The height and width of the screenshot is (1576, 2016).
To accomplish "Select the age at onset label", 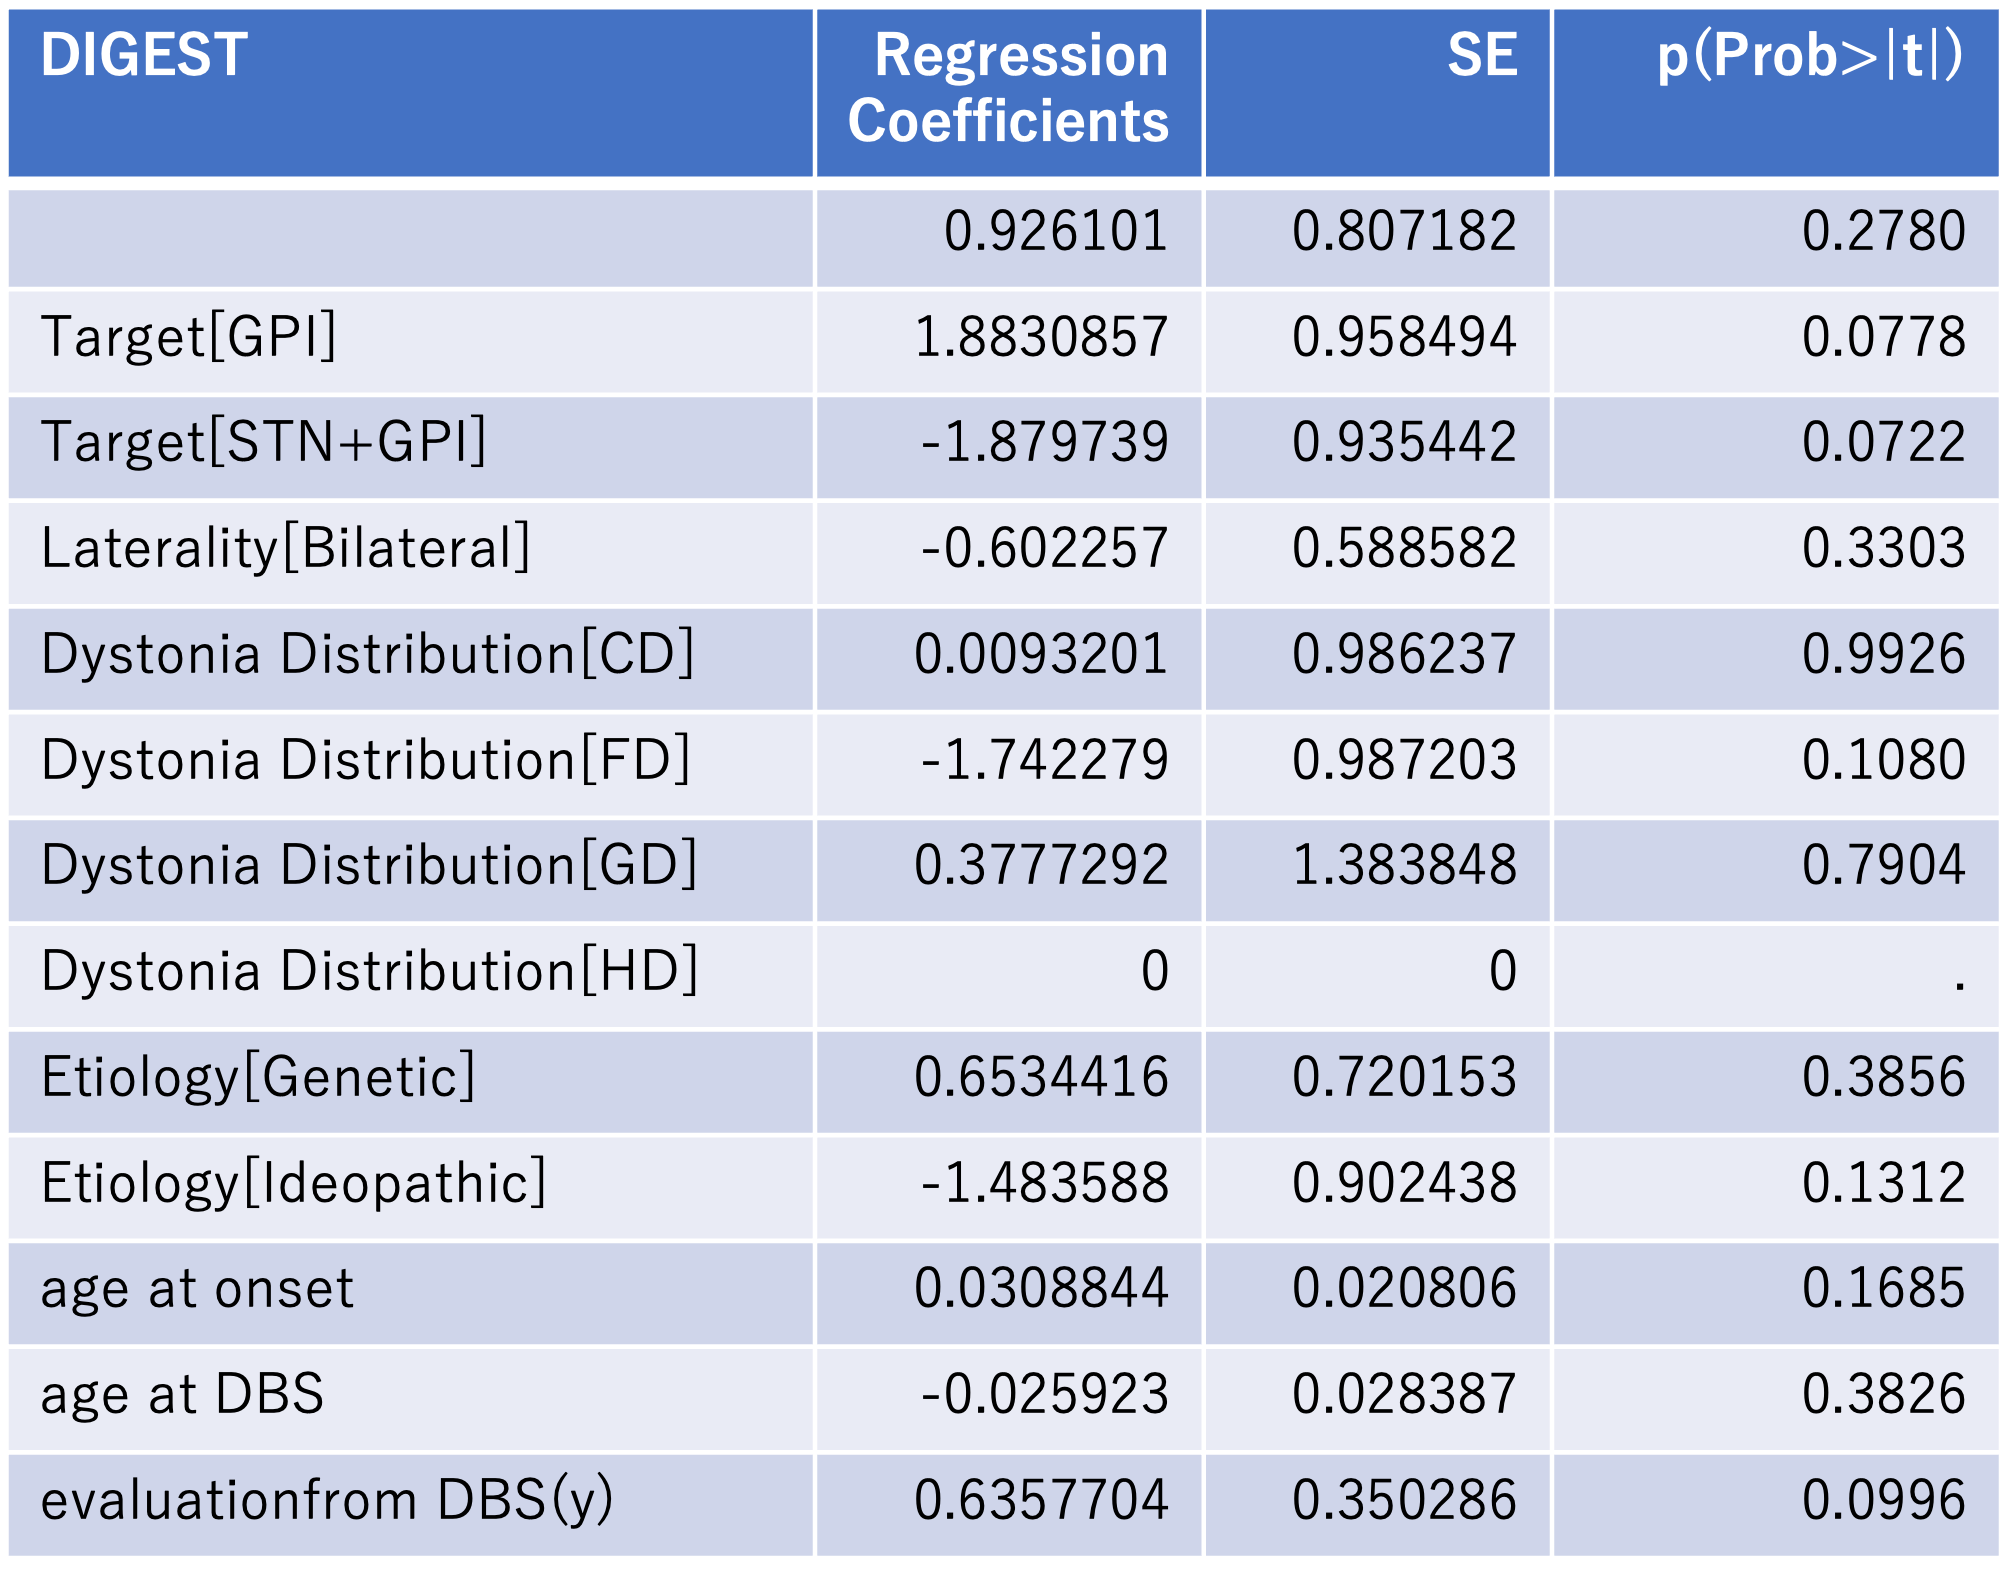I will 197,1289.
